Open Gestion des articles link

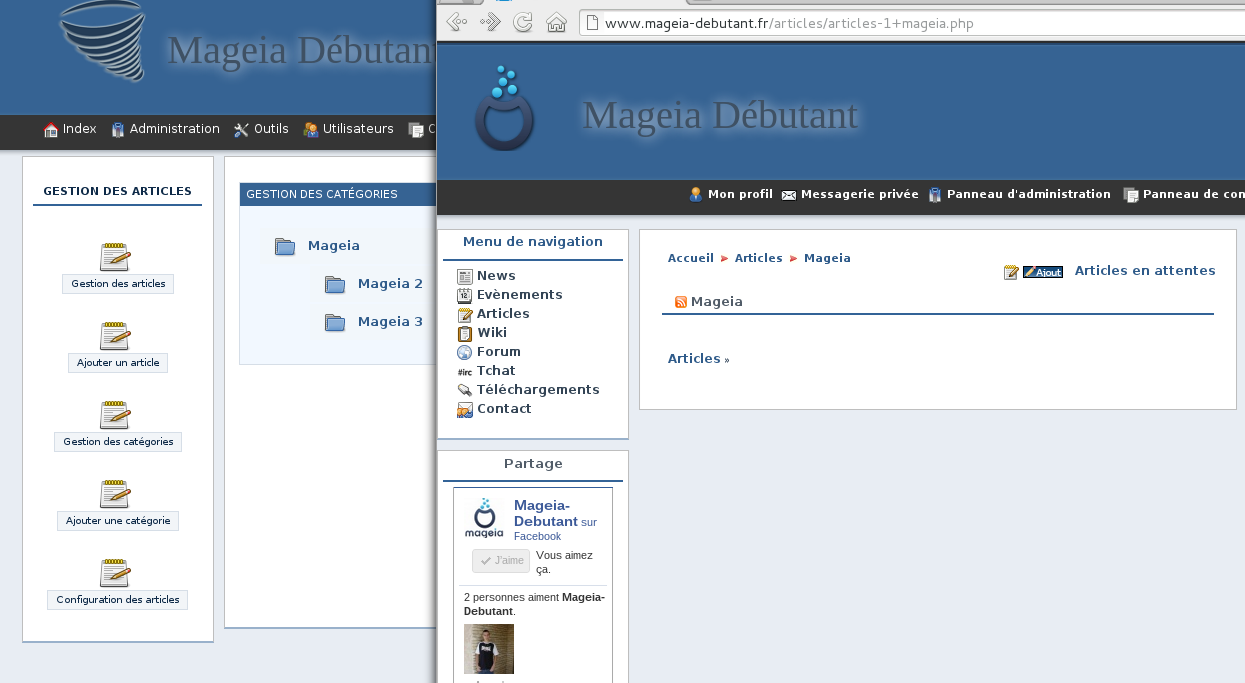pyautogui.click(x=118, y=284)
